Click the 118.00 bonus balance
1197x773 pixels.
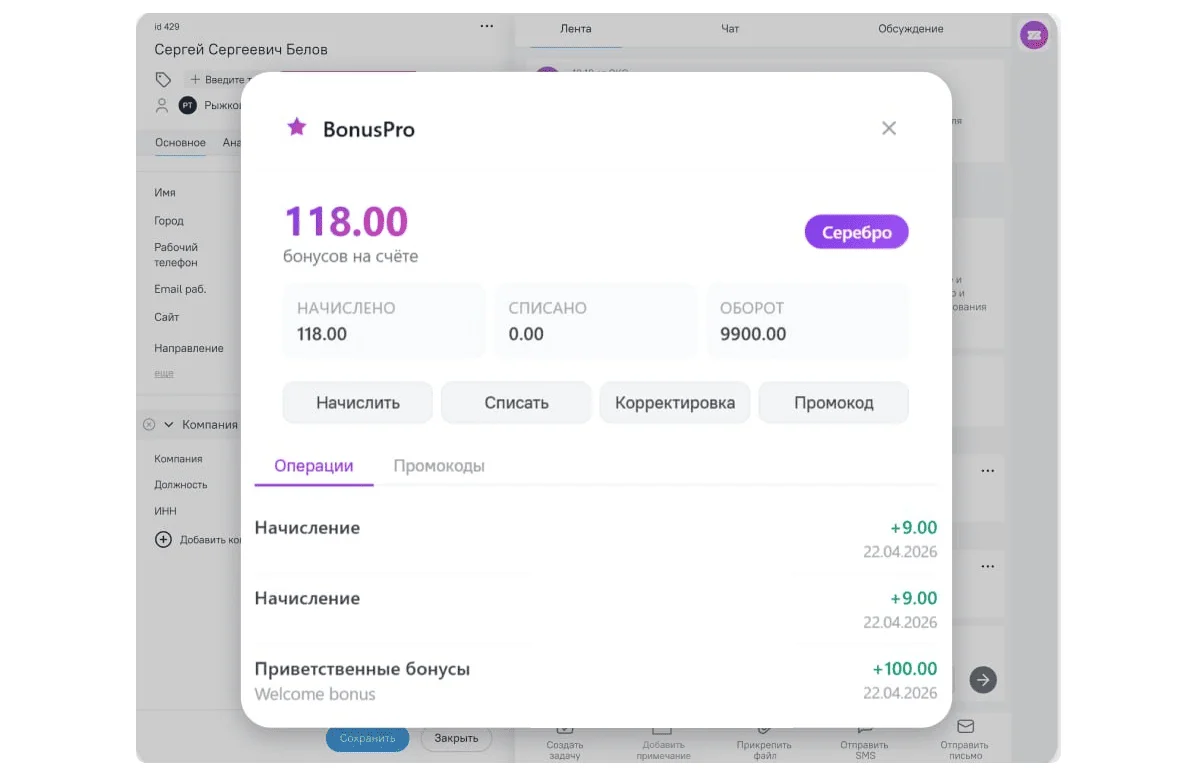(347, 221)
